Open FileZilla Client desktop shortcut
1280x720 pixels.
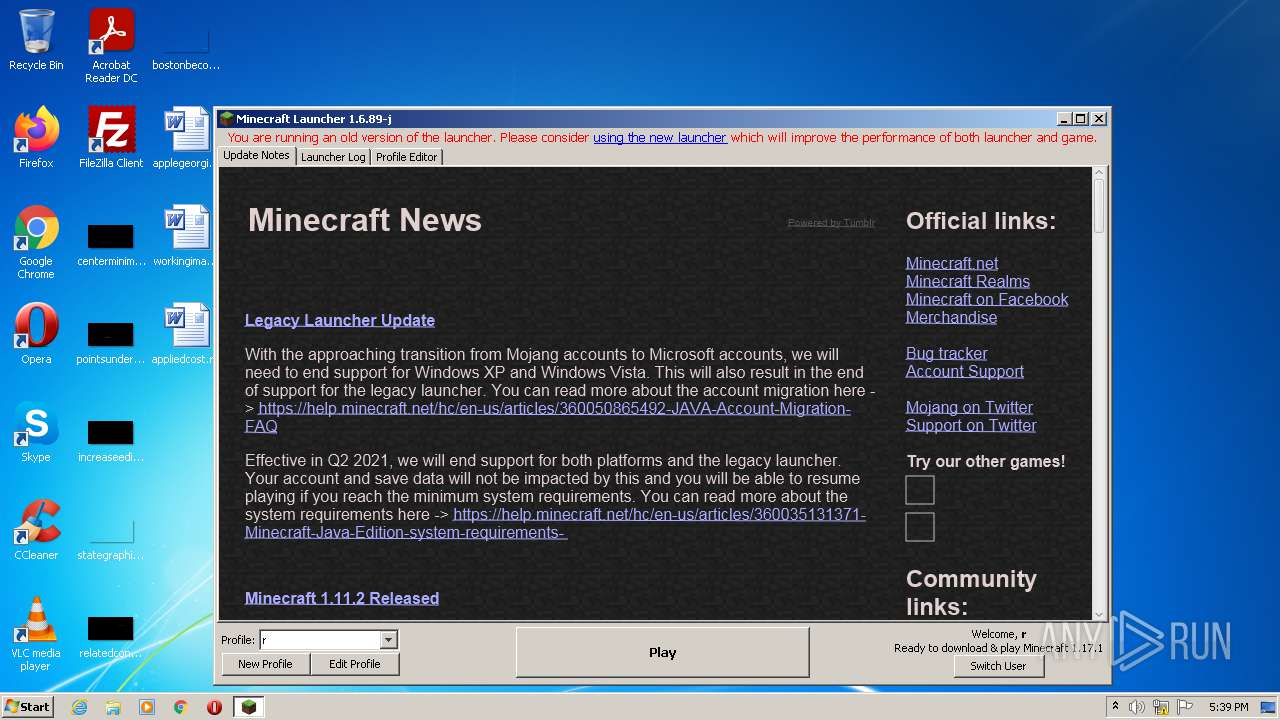tap(111, 138)
